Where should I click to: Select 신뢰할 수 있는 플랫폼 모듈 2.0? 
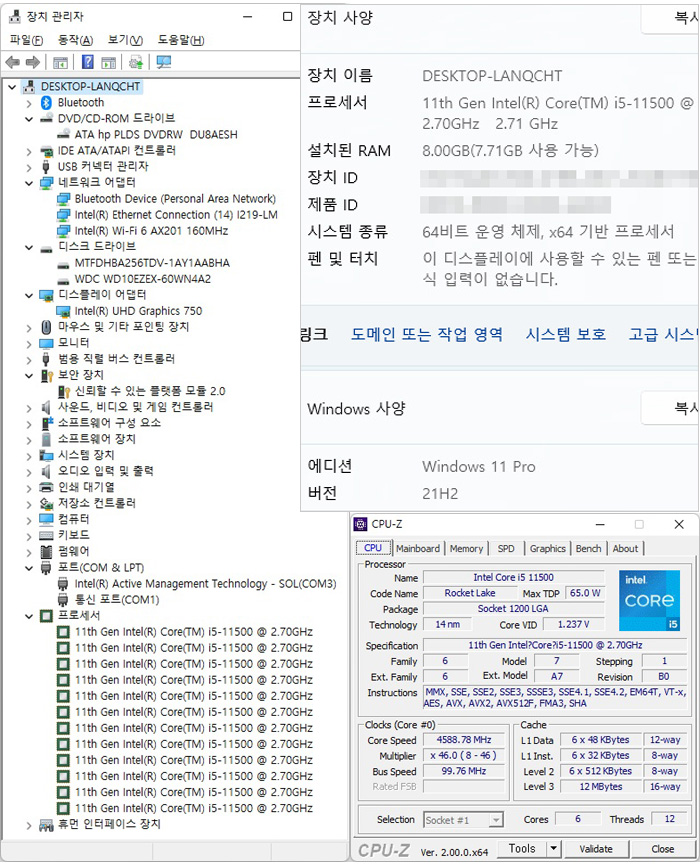point(150,391)
